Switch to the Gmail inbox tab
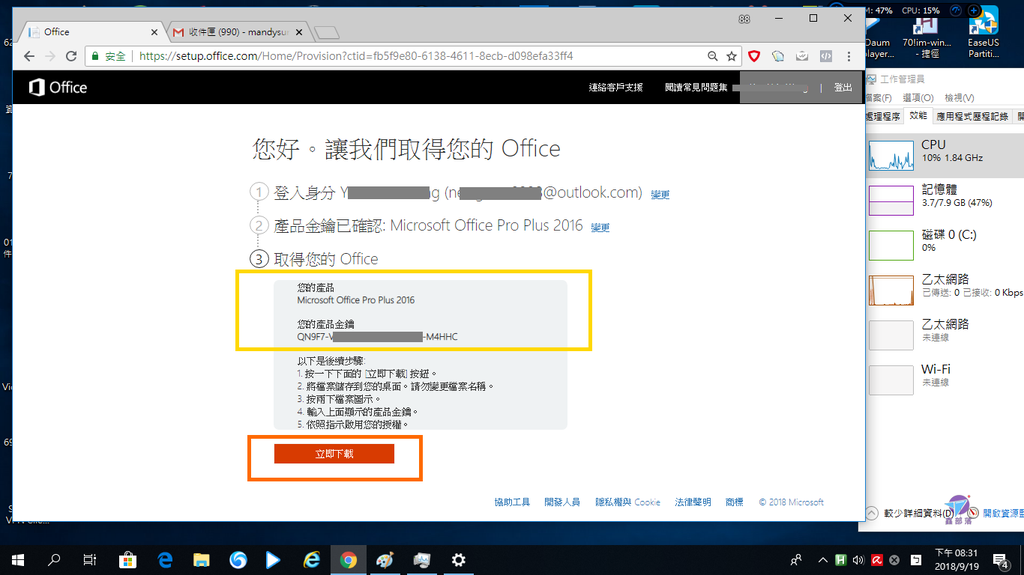Viewport: 1024px width, 575px height. click(238, 32)
